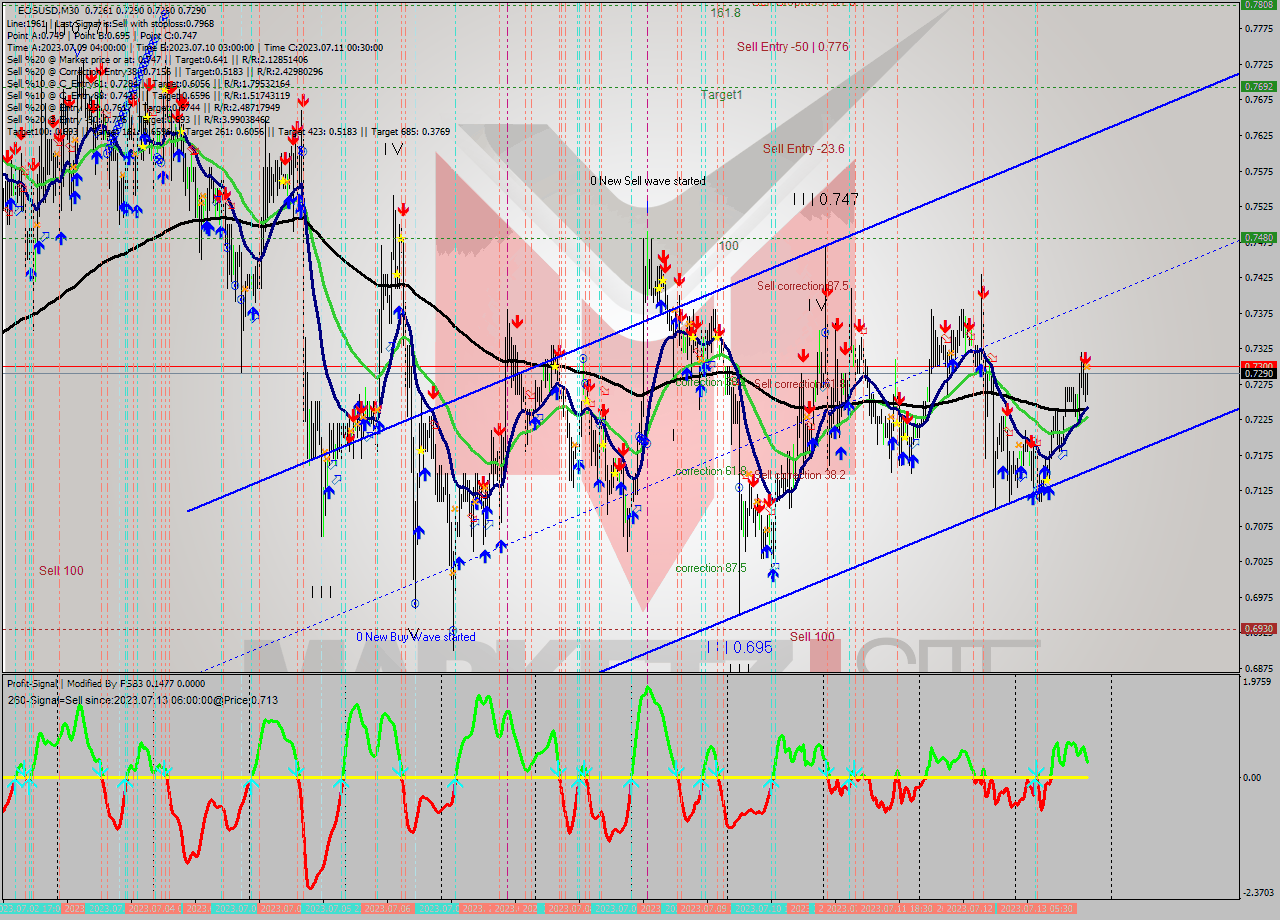Click the green 'correction 61.8' label

click(711, 471)
